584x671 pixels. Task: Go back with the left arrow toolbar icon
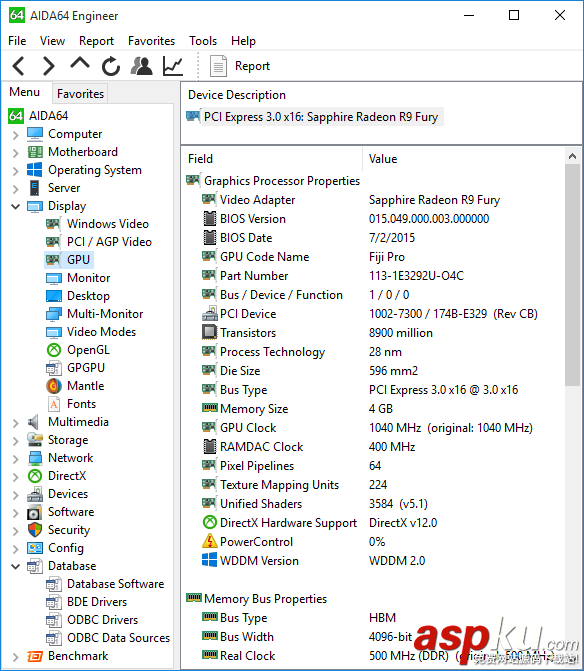click(19, 66)
